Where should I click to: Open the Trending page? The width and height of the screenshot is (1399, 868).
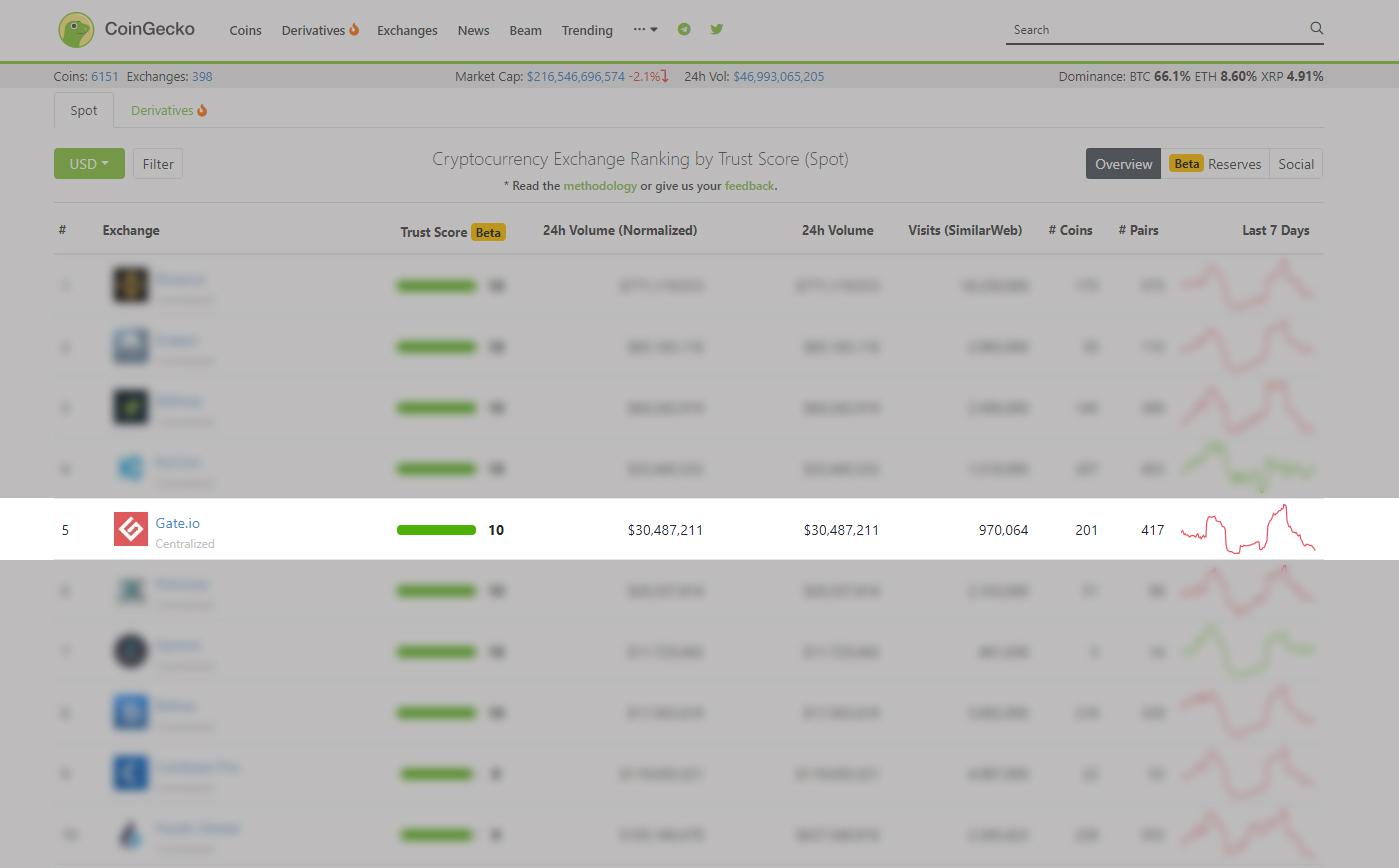click(587, 30)
